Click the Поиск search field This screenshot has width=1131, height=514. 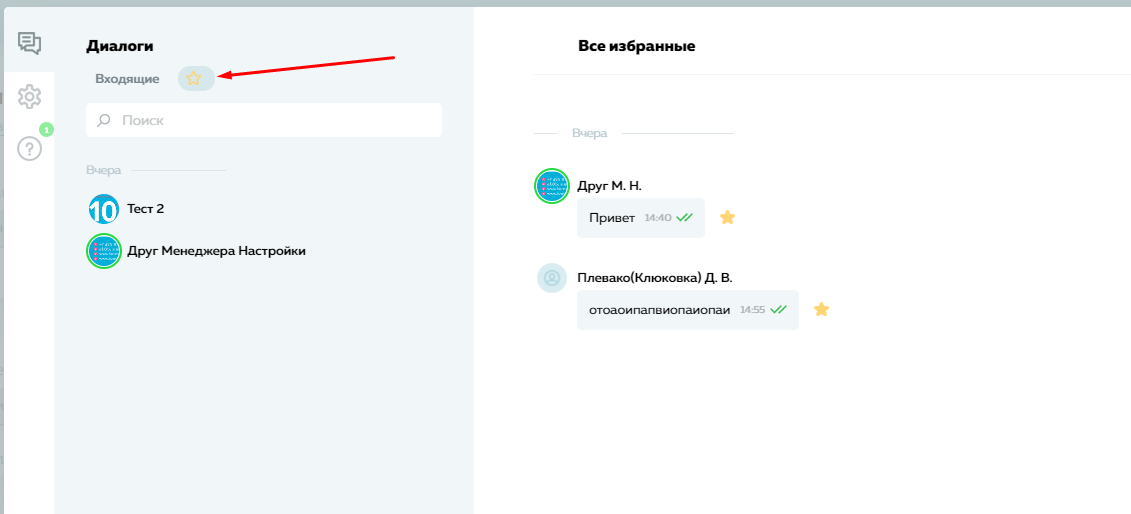[x=264, y=120]
